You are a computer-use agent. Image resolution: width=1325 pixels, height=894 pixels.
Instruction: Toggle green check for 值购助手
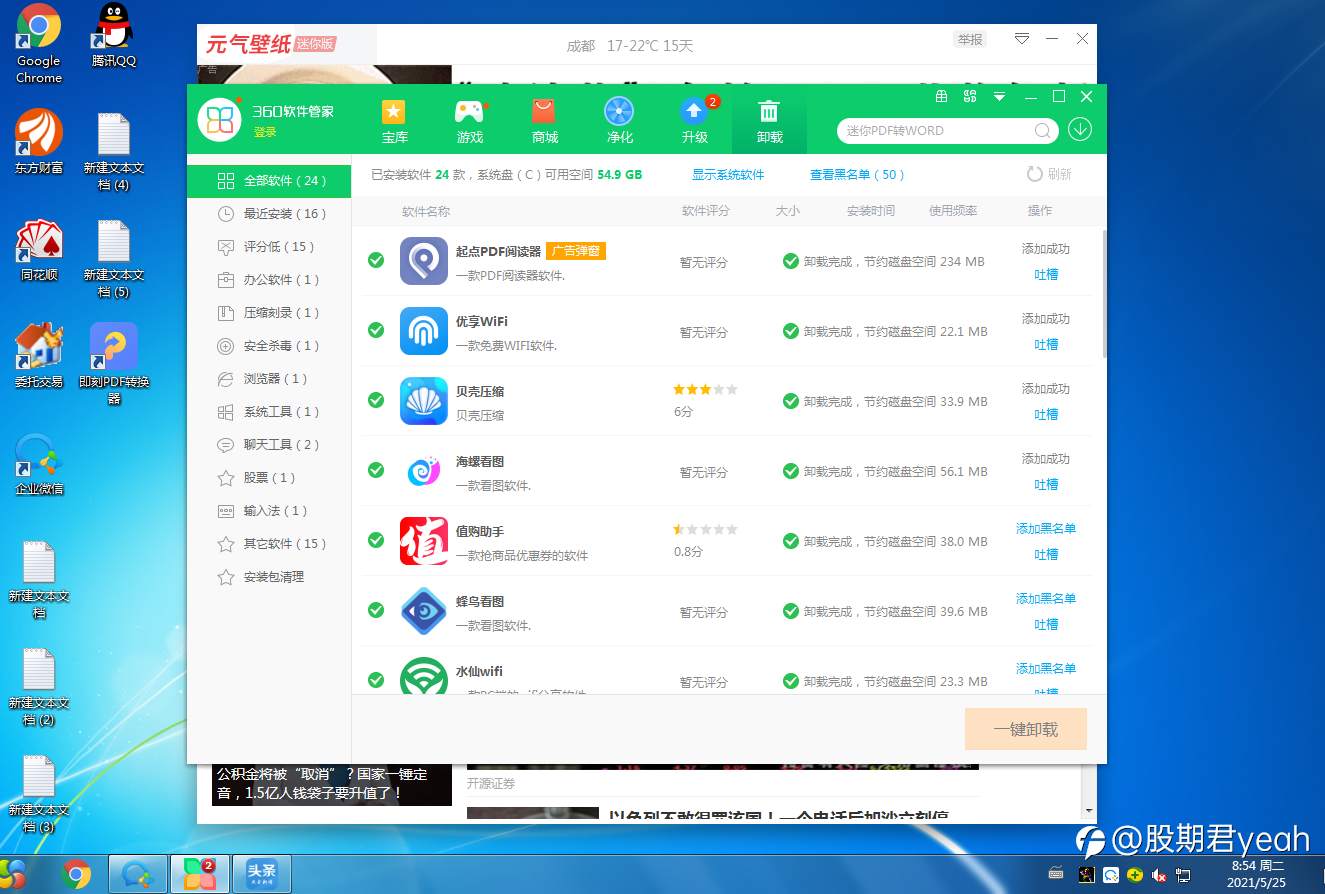click(x=376, y=540)
